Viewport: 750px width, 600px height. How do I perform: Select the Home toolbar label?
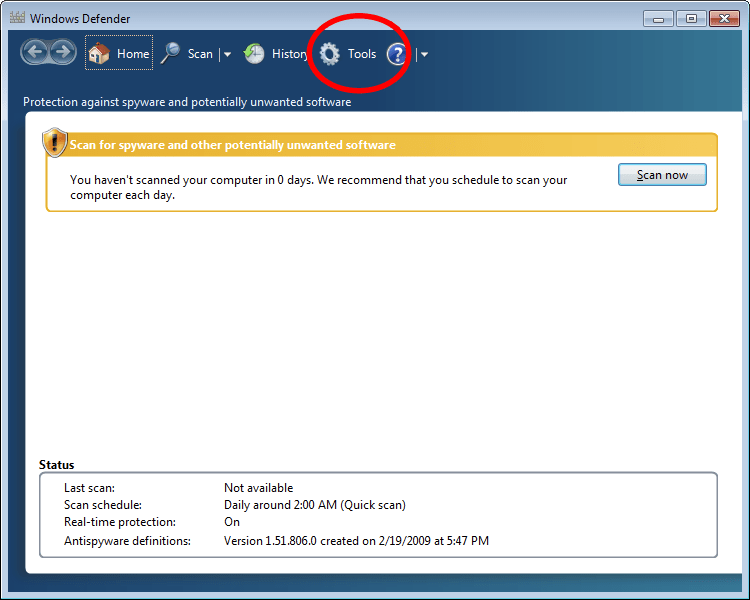133,54
